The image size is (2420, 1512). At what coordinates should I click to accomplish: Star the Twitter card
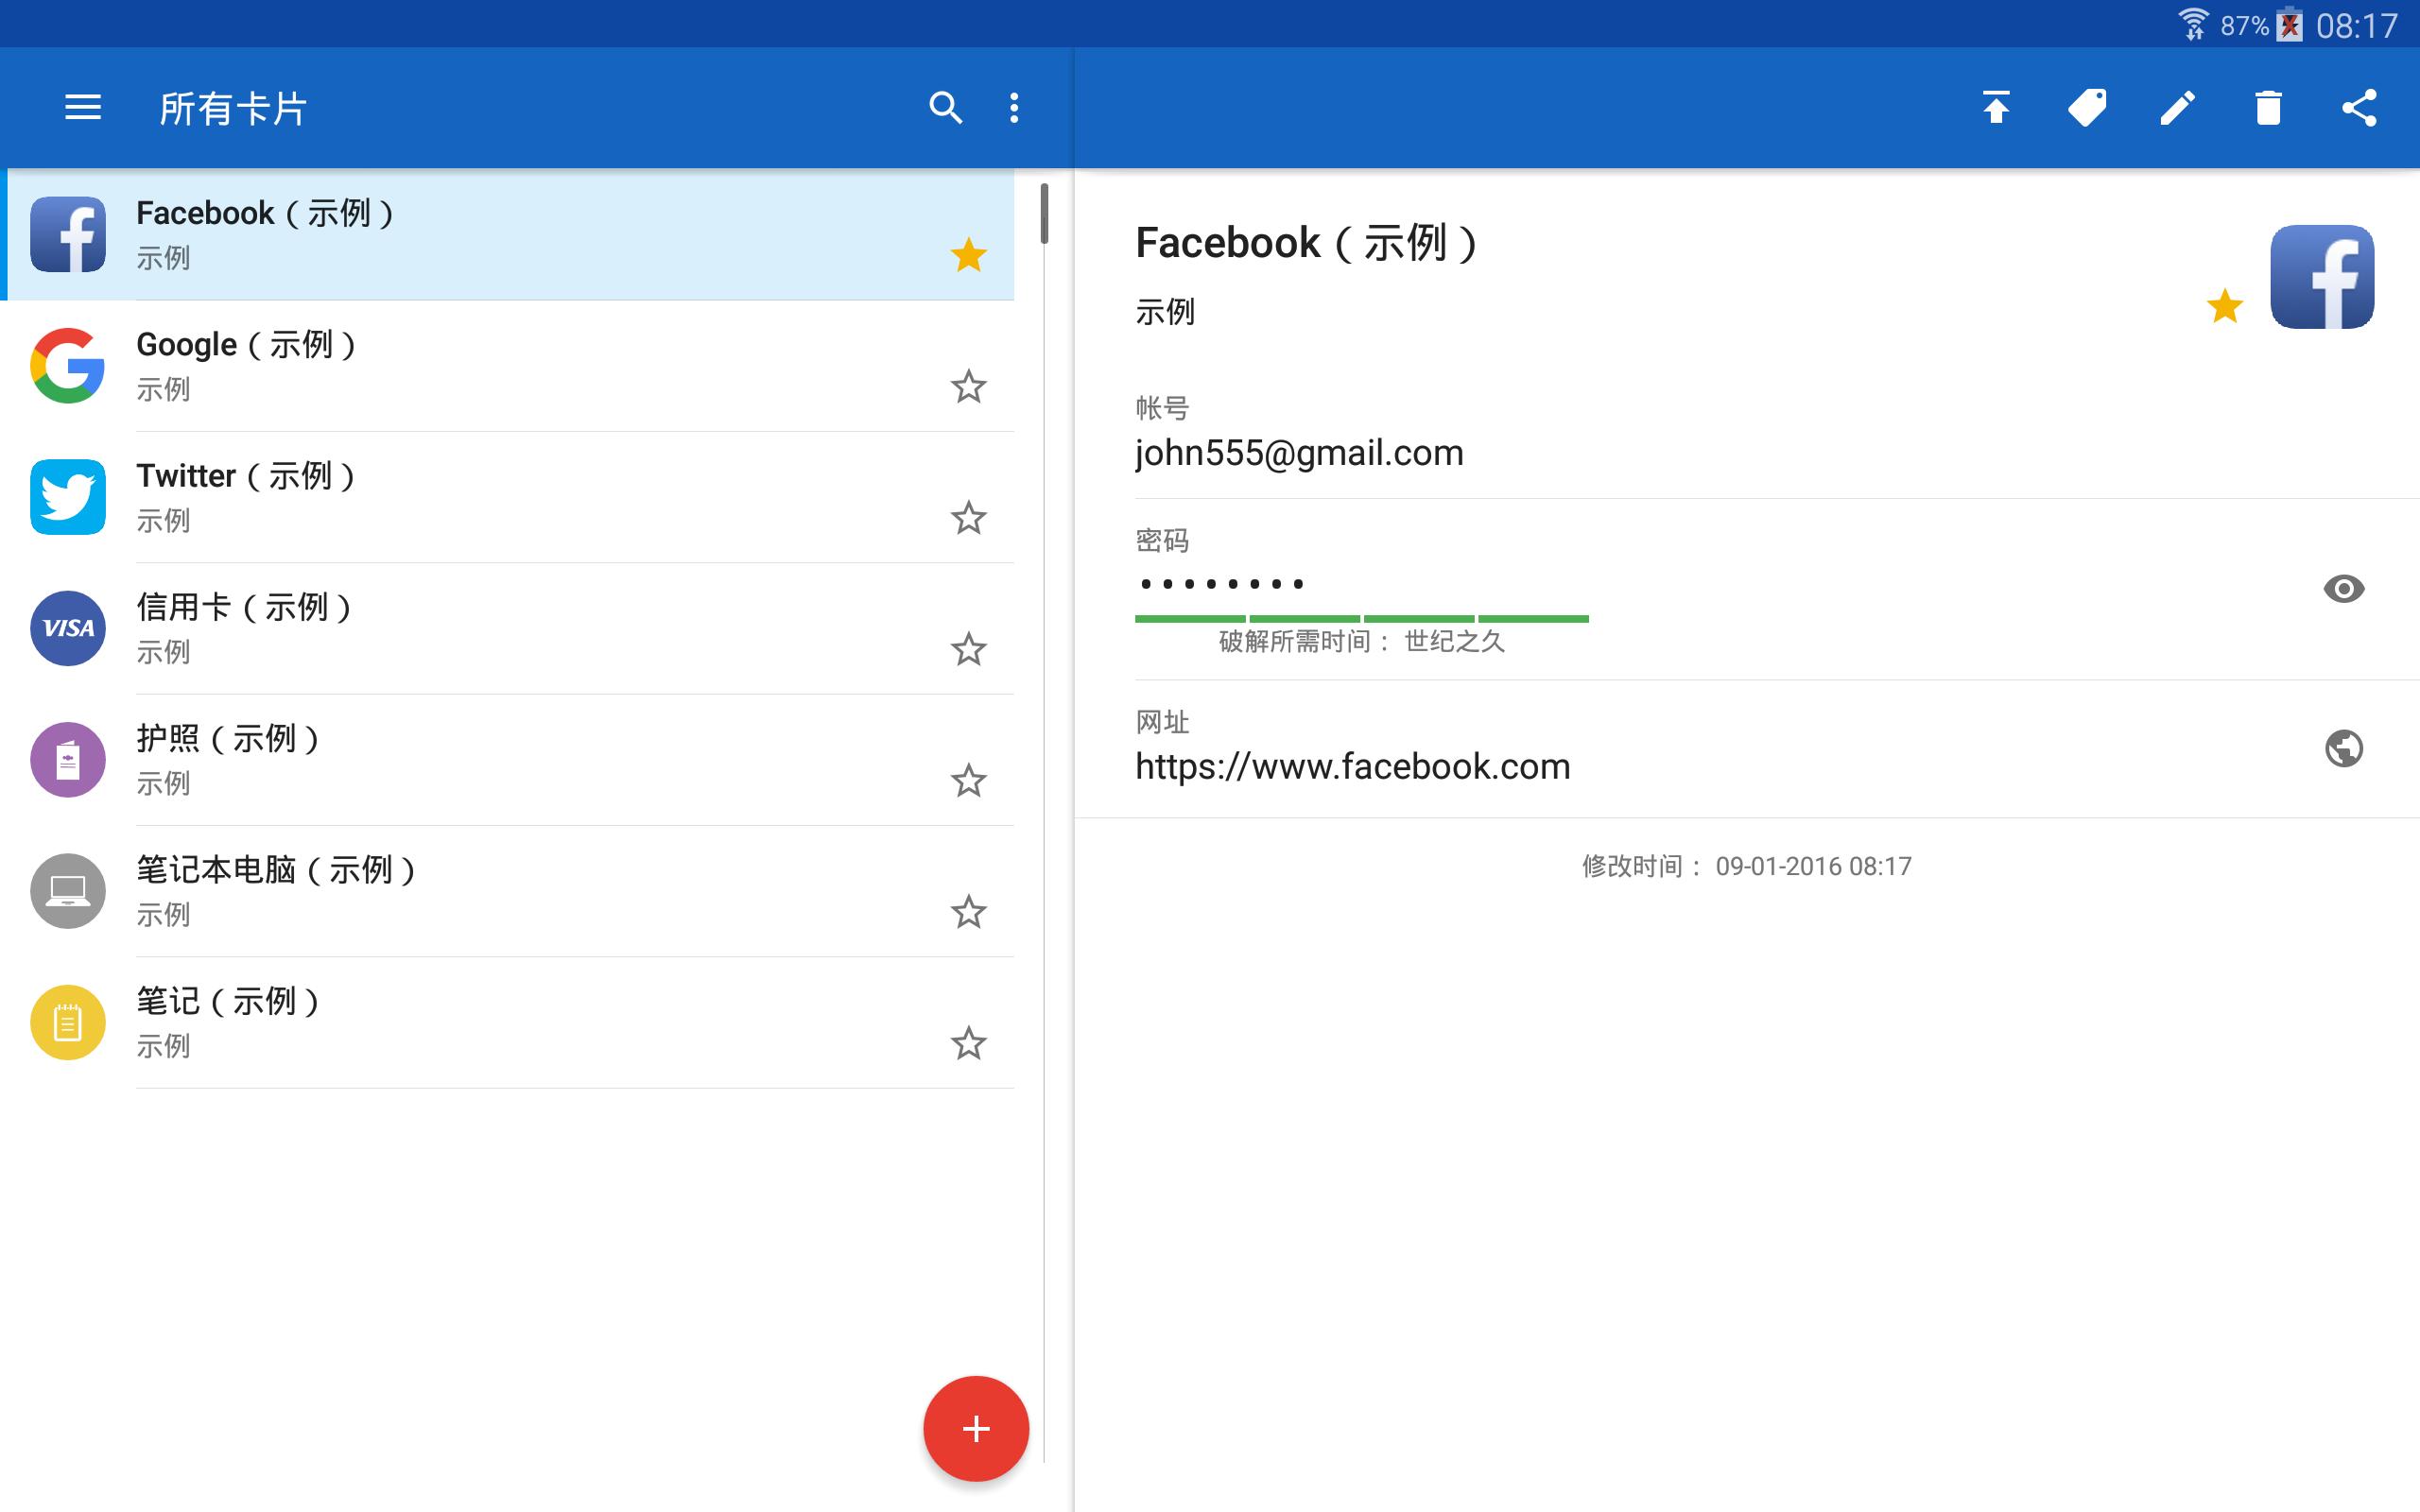968,517
